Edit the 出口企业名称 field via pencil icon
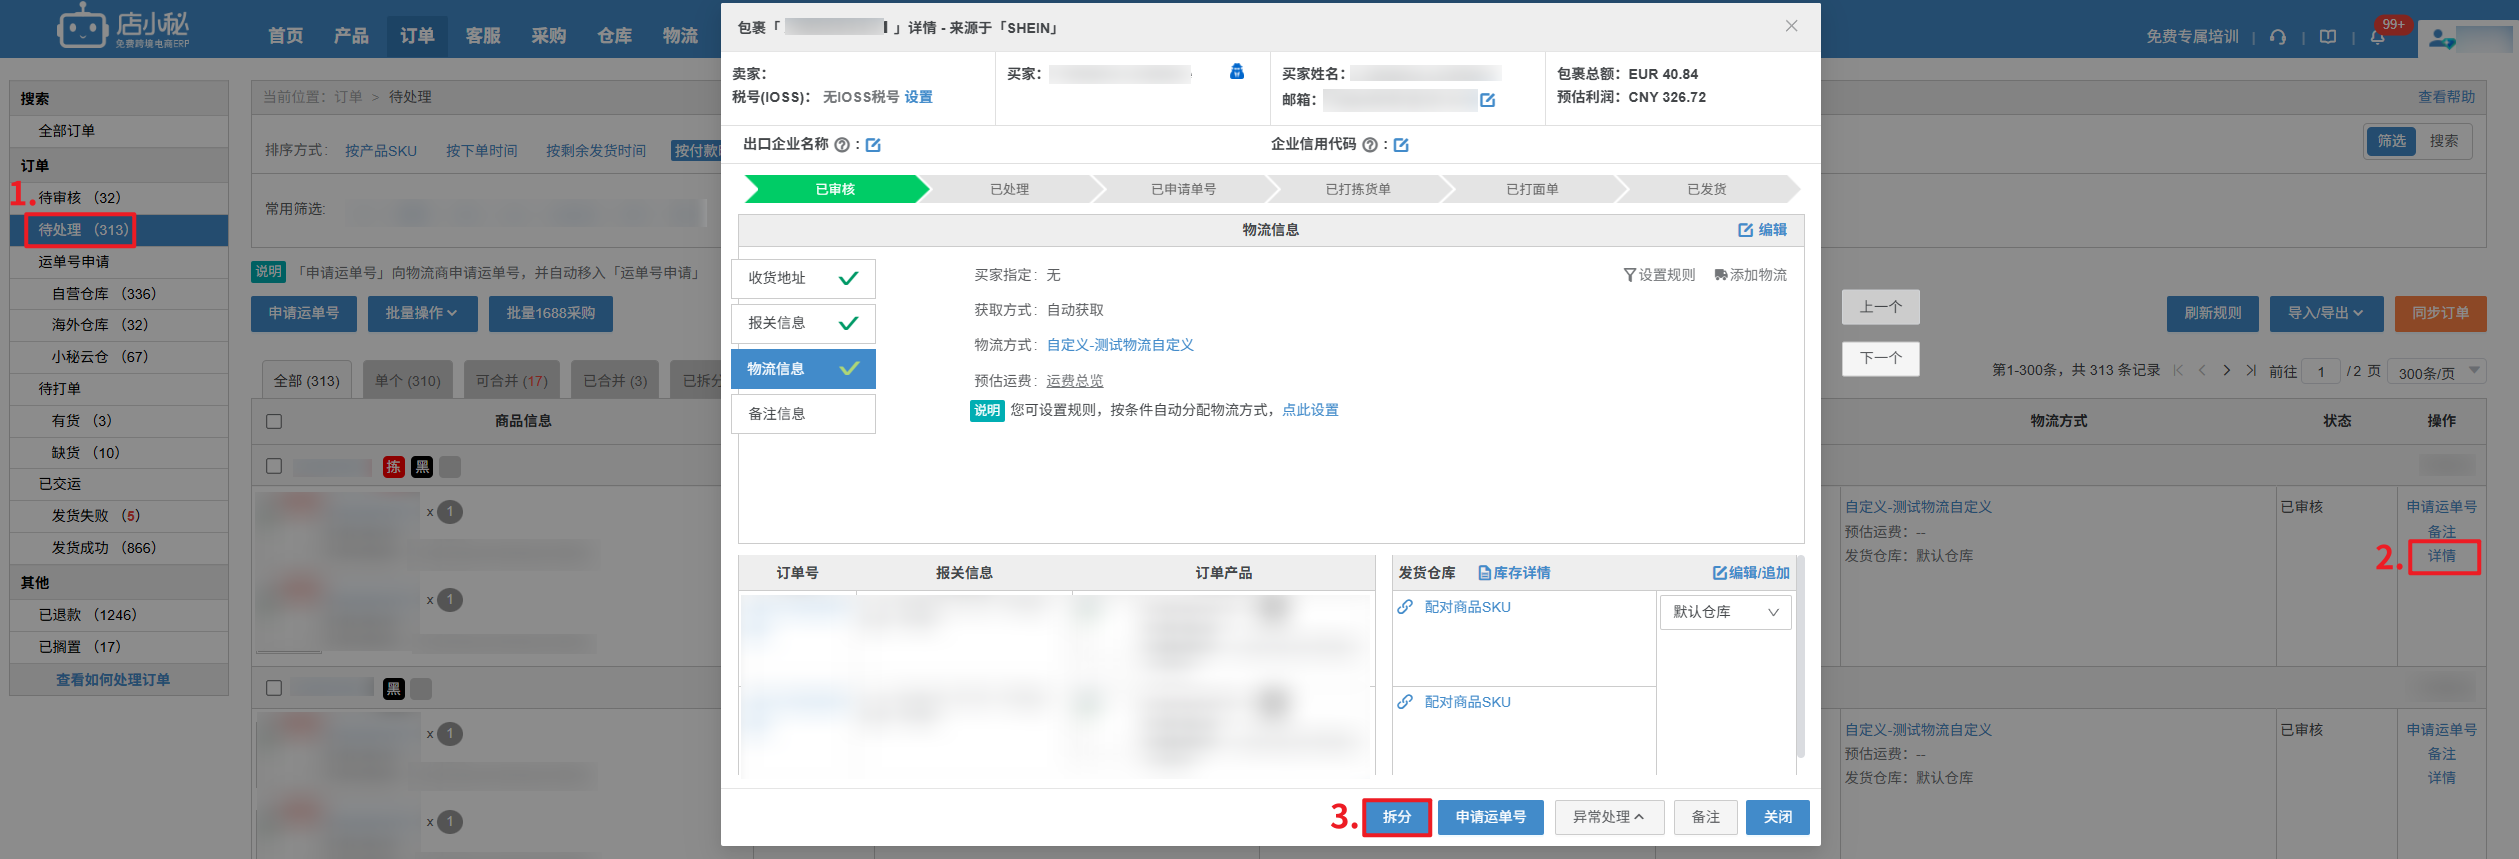 click(x=873, y=145)
